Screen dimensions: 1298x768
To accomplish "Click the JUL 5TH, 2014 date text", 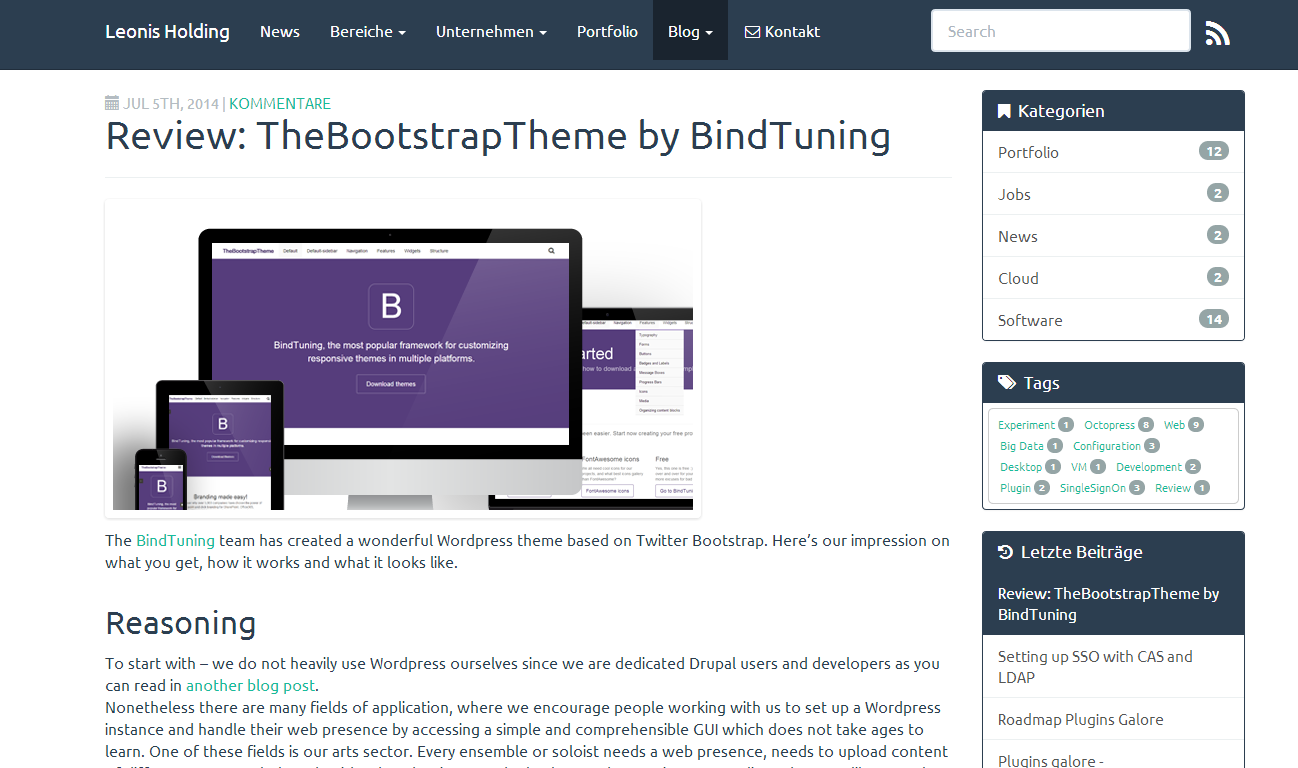I will (171, 104).
